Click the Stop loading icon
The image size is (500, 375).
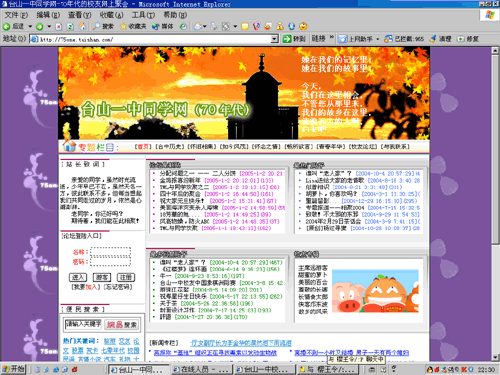coord(59,26)
